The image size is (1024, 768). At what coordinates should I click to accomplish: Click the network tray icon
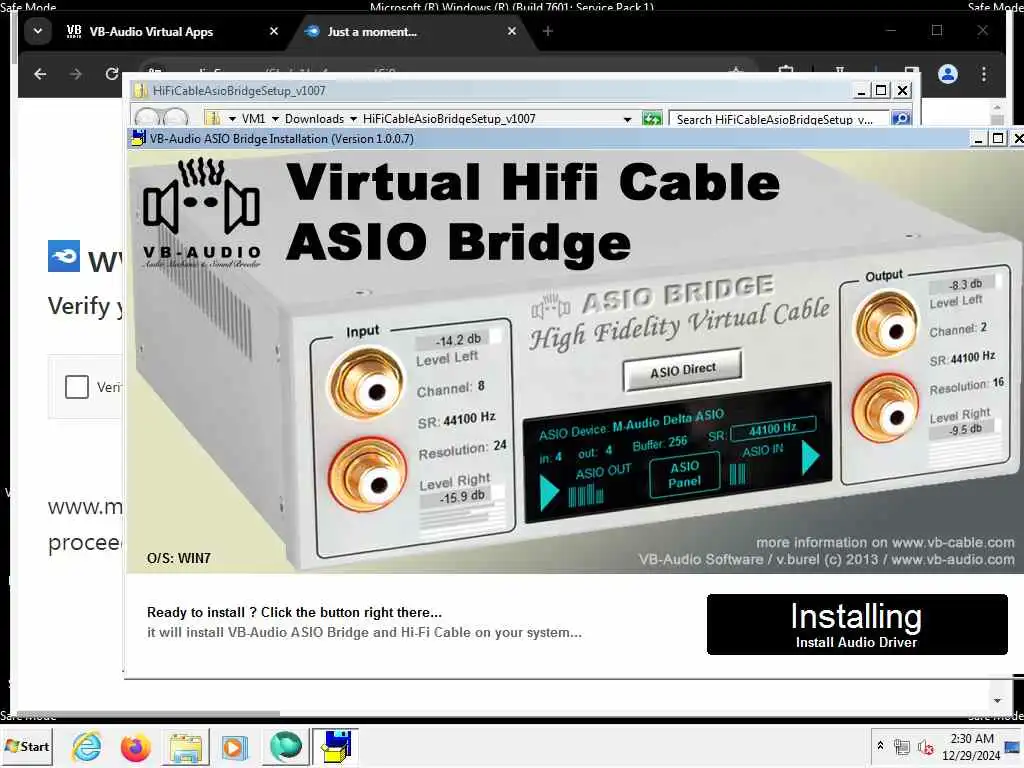click(x=902, y=746)
